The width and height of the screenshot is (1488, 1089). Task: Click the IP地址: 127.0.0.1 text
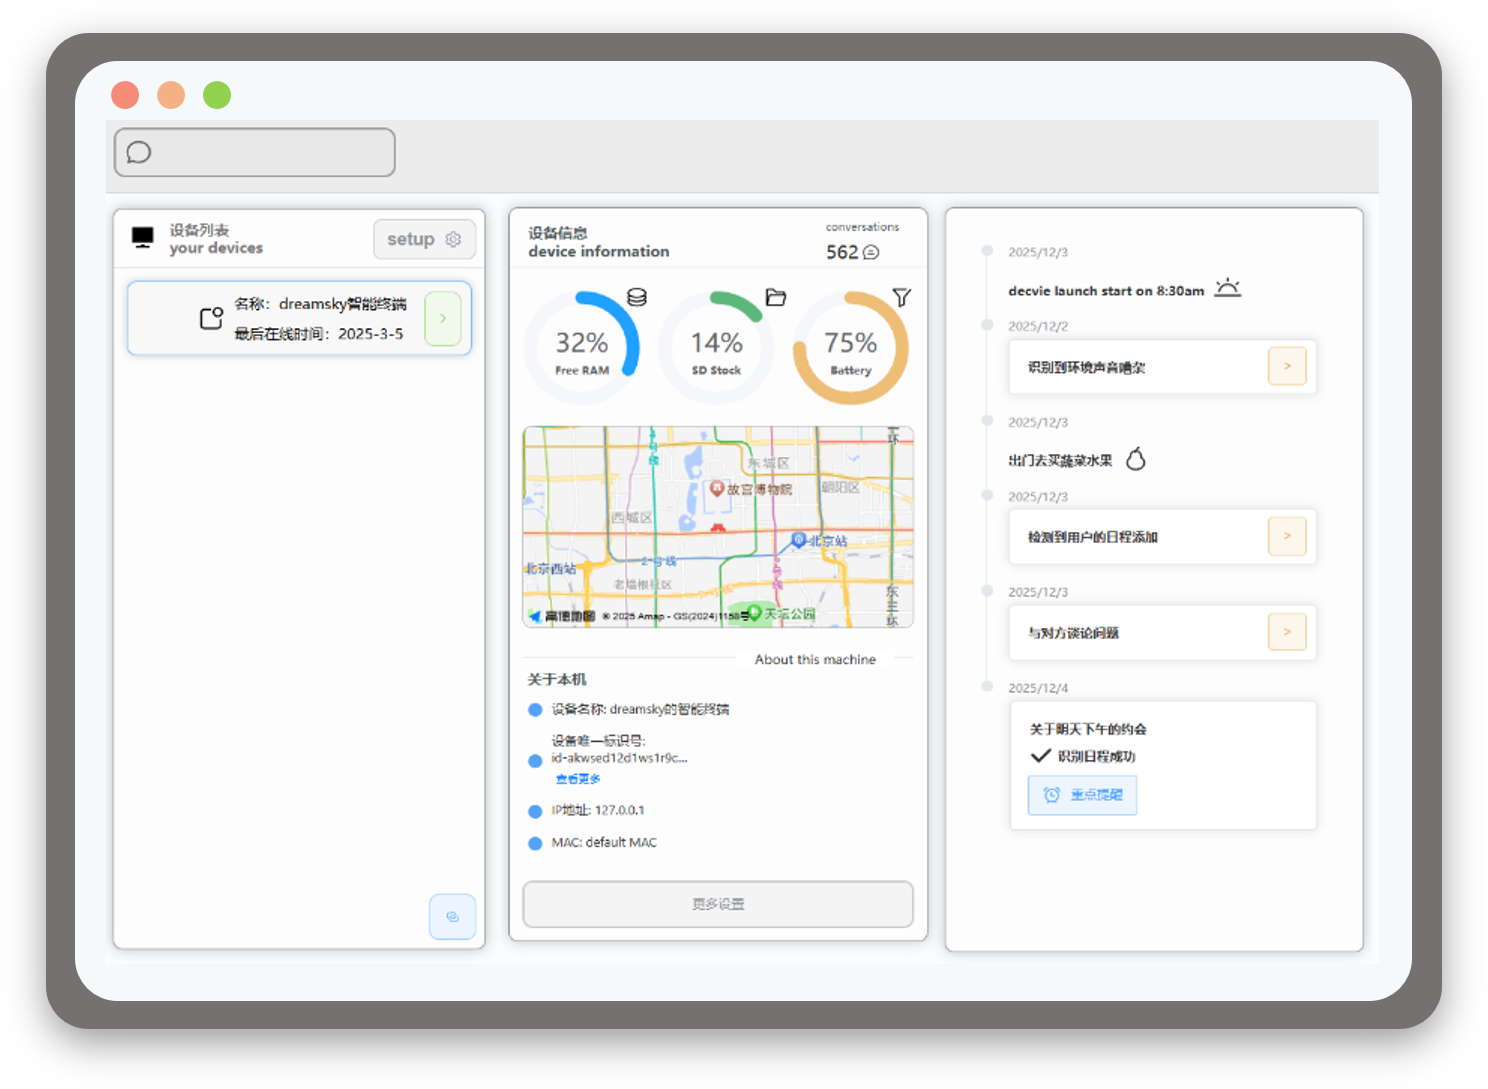(598, 810)
